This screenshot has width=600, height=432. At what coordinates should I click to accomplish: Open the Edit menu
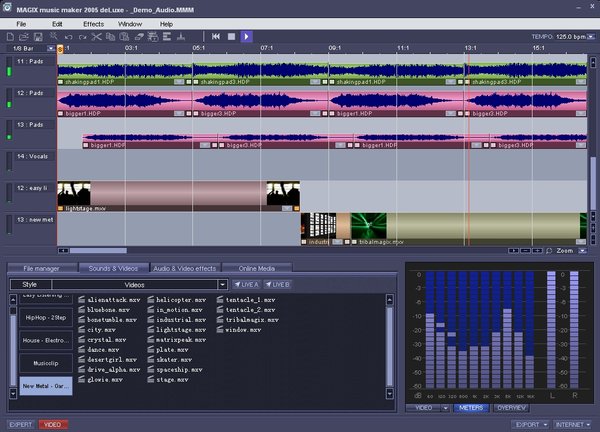pos(57,24)
